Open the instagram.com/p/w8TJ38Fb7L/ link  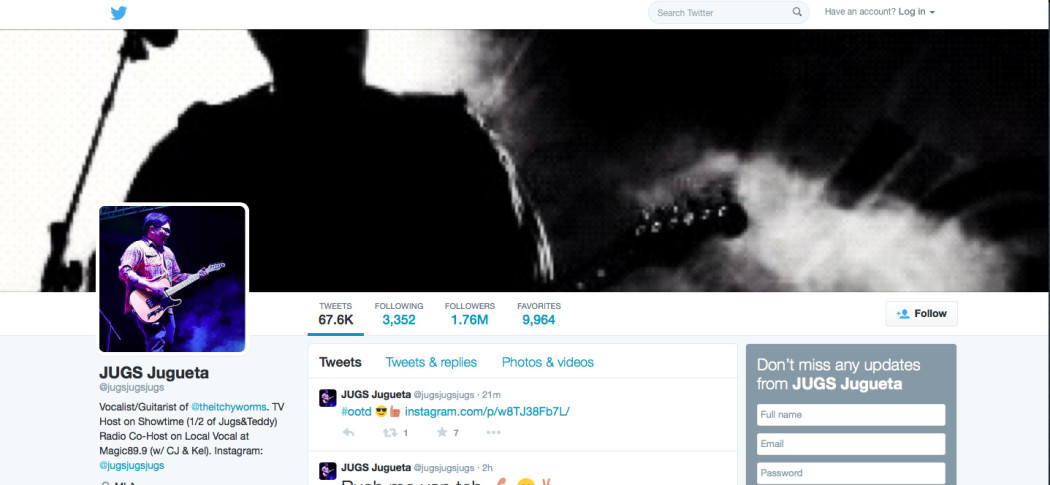click(487, 411)
